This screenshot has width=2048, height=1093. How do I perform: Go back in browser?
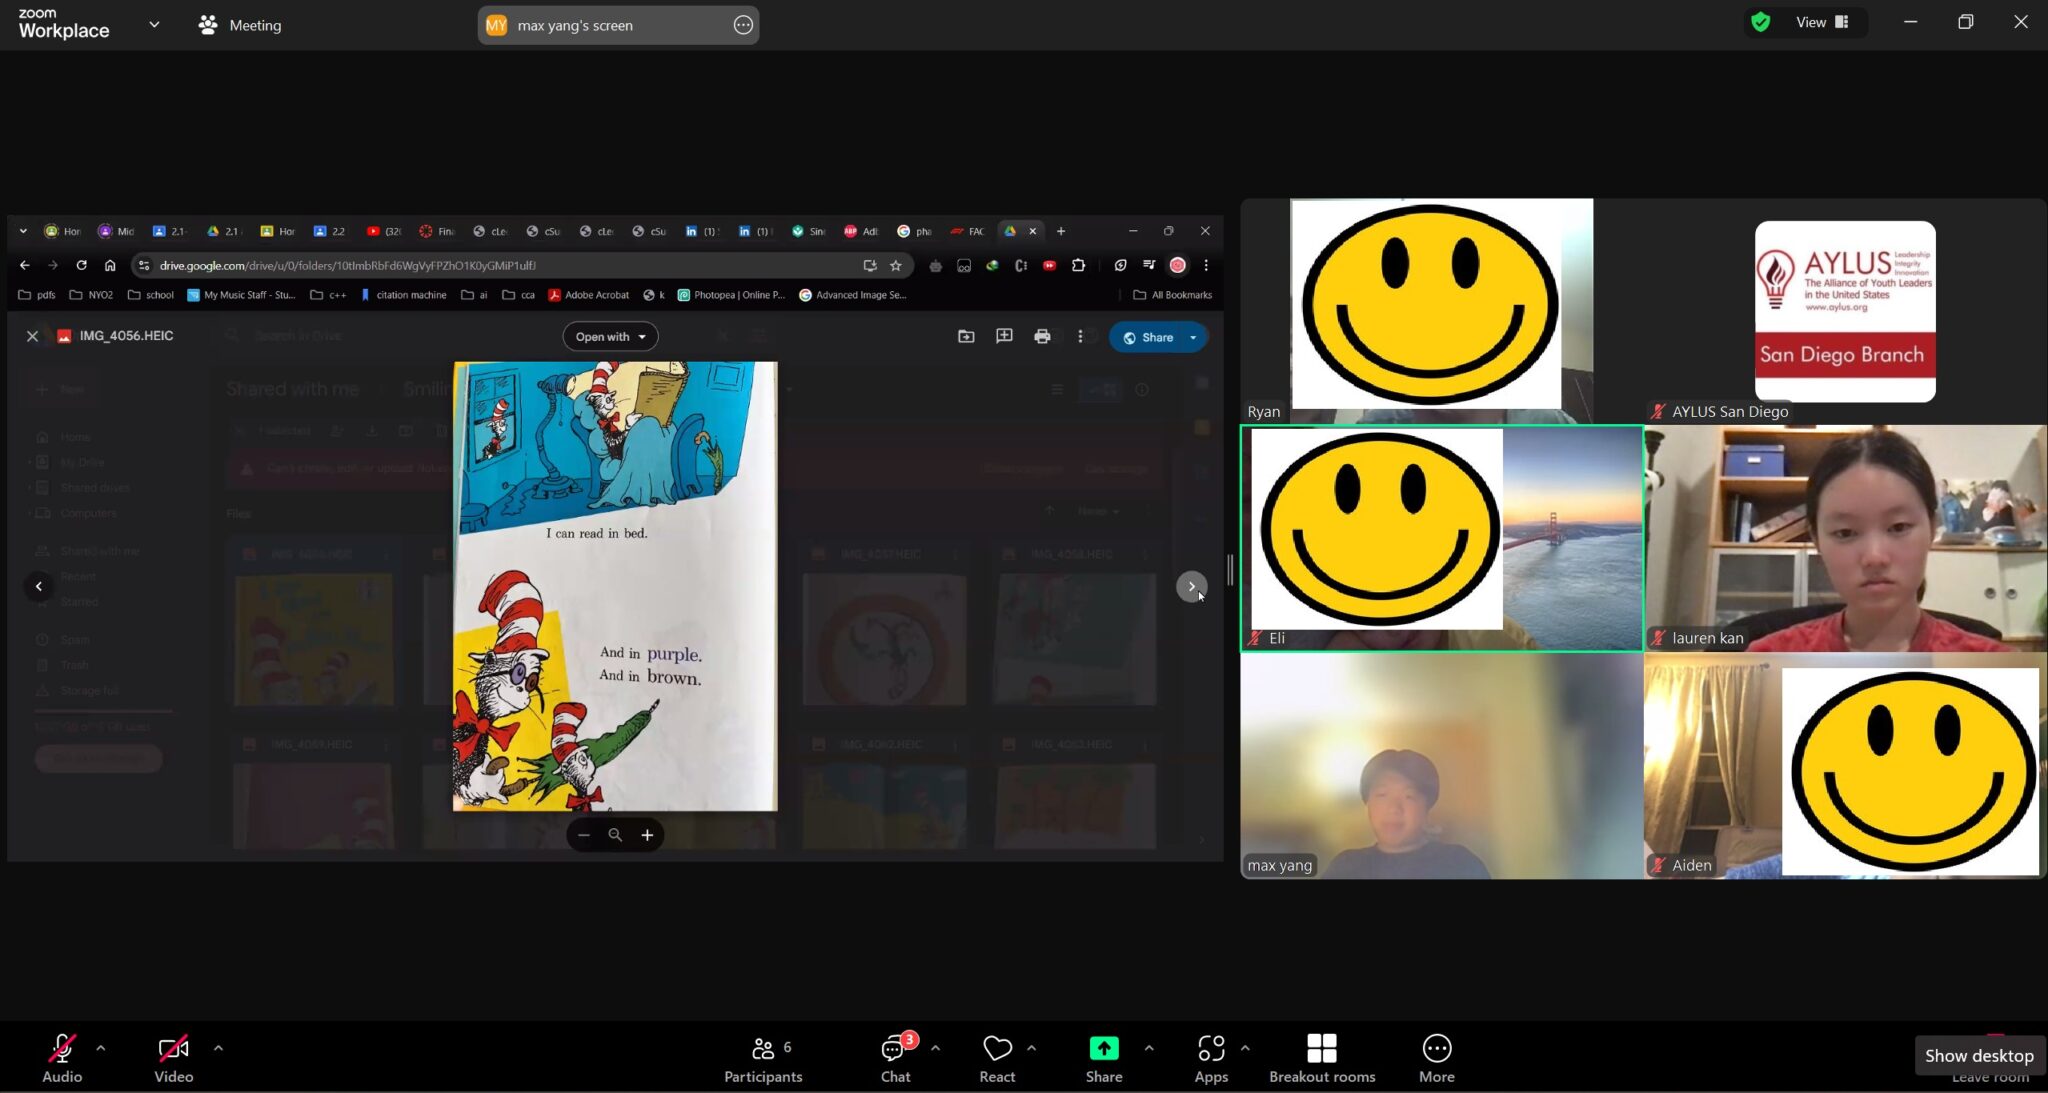[x=25, y=265]
